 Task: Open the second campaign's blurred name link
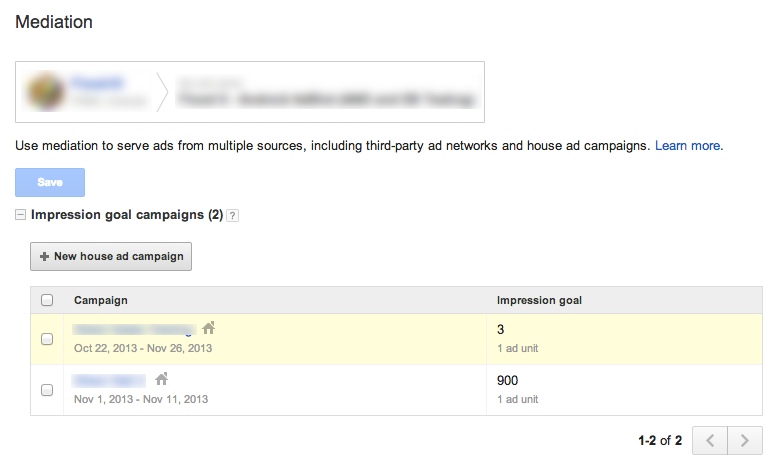pos(109,380)
